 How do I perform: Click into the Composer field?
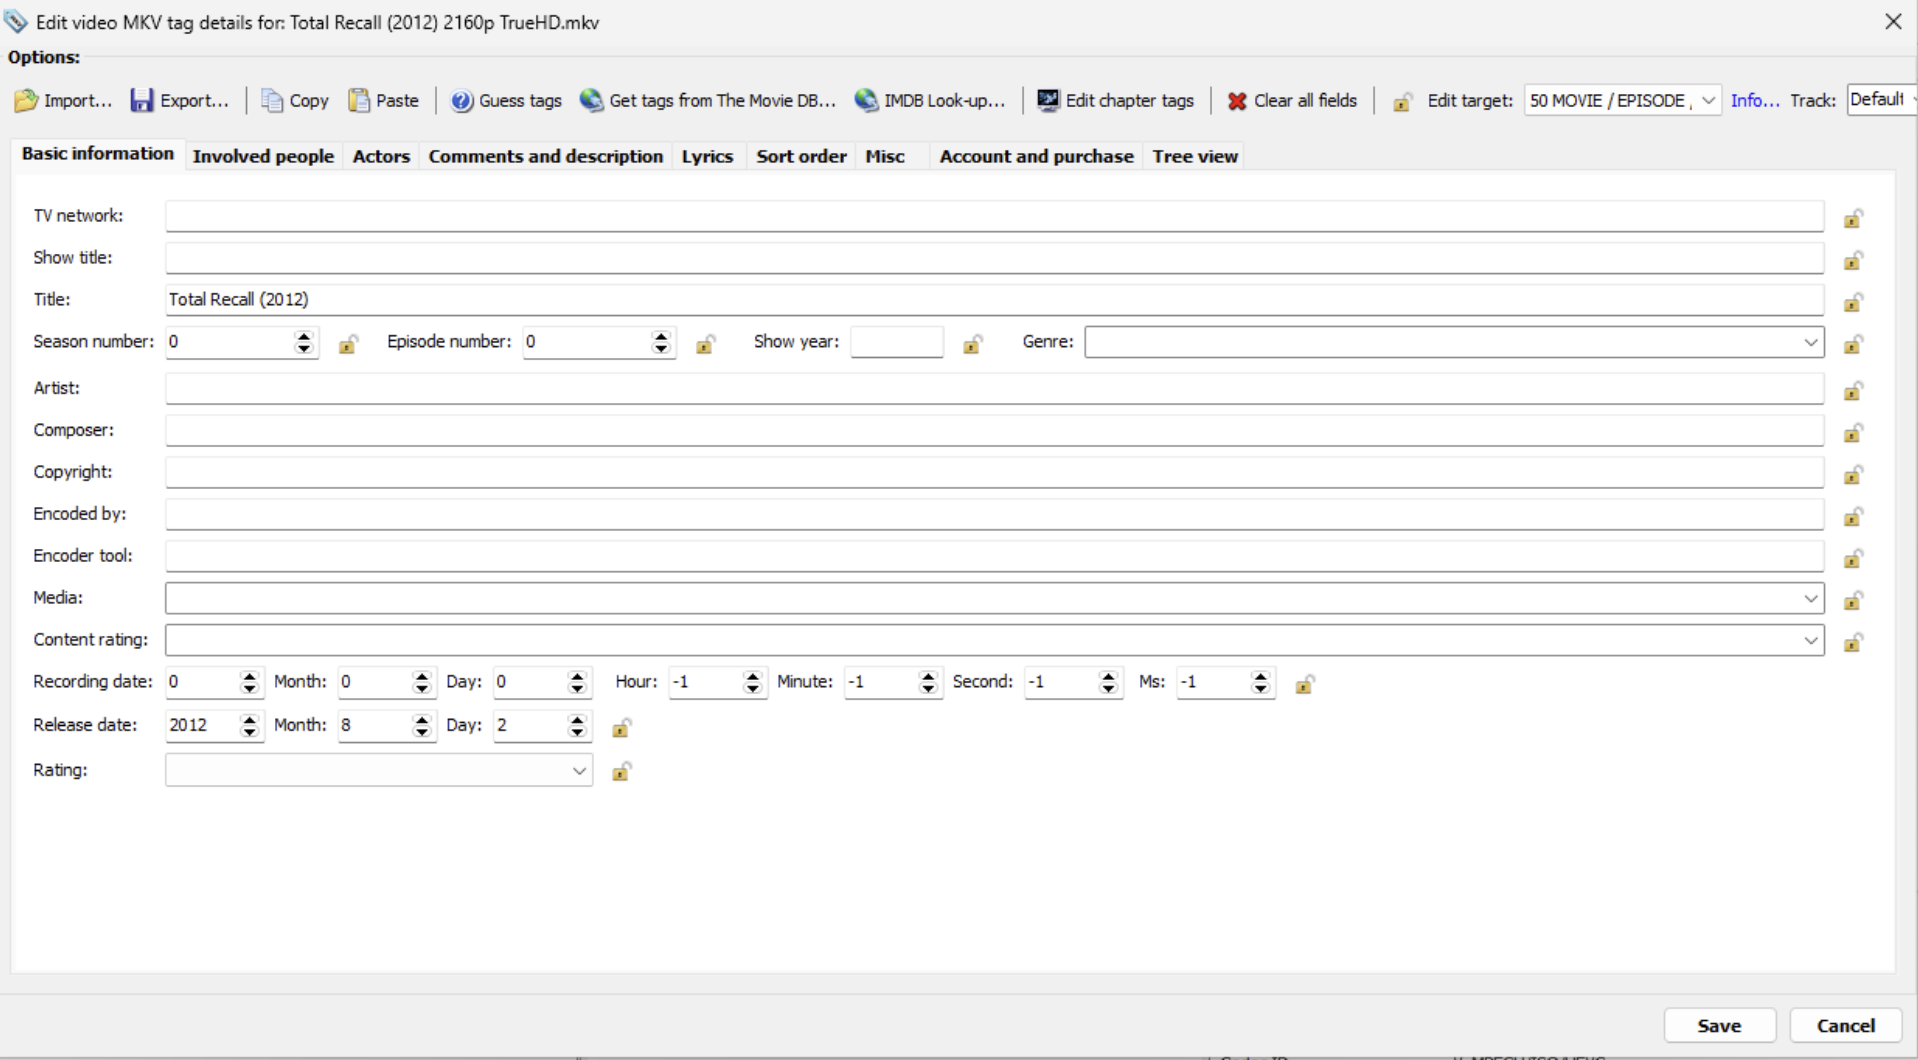[x=994, y=430]
